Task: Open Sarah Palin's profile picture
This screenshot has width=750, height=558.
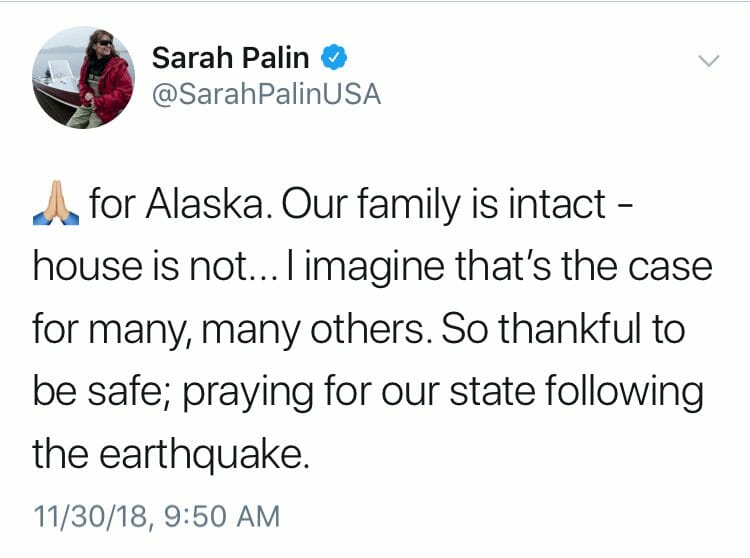Action: tap(83, 77)
